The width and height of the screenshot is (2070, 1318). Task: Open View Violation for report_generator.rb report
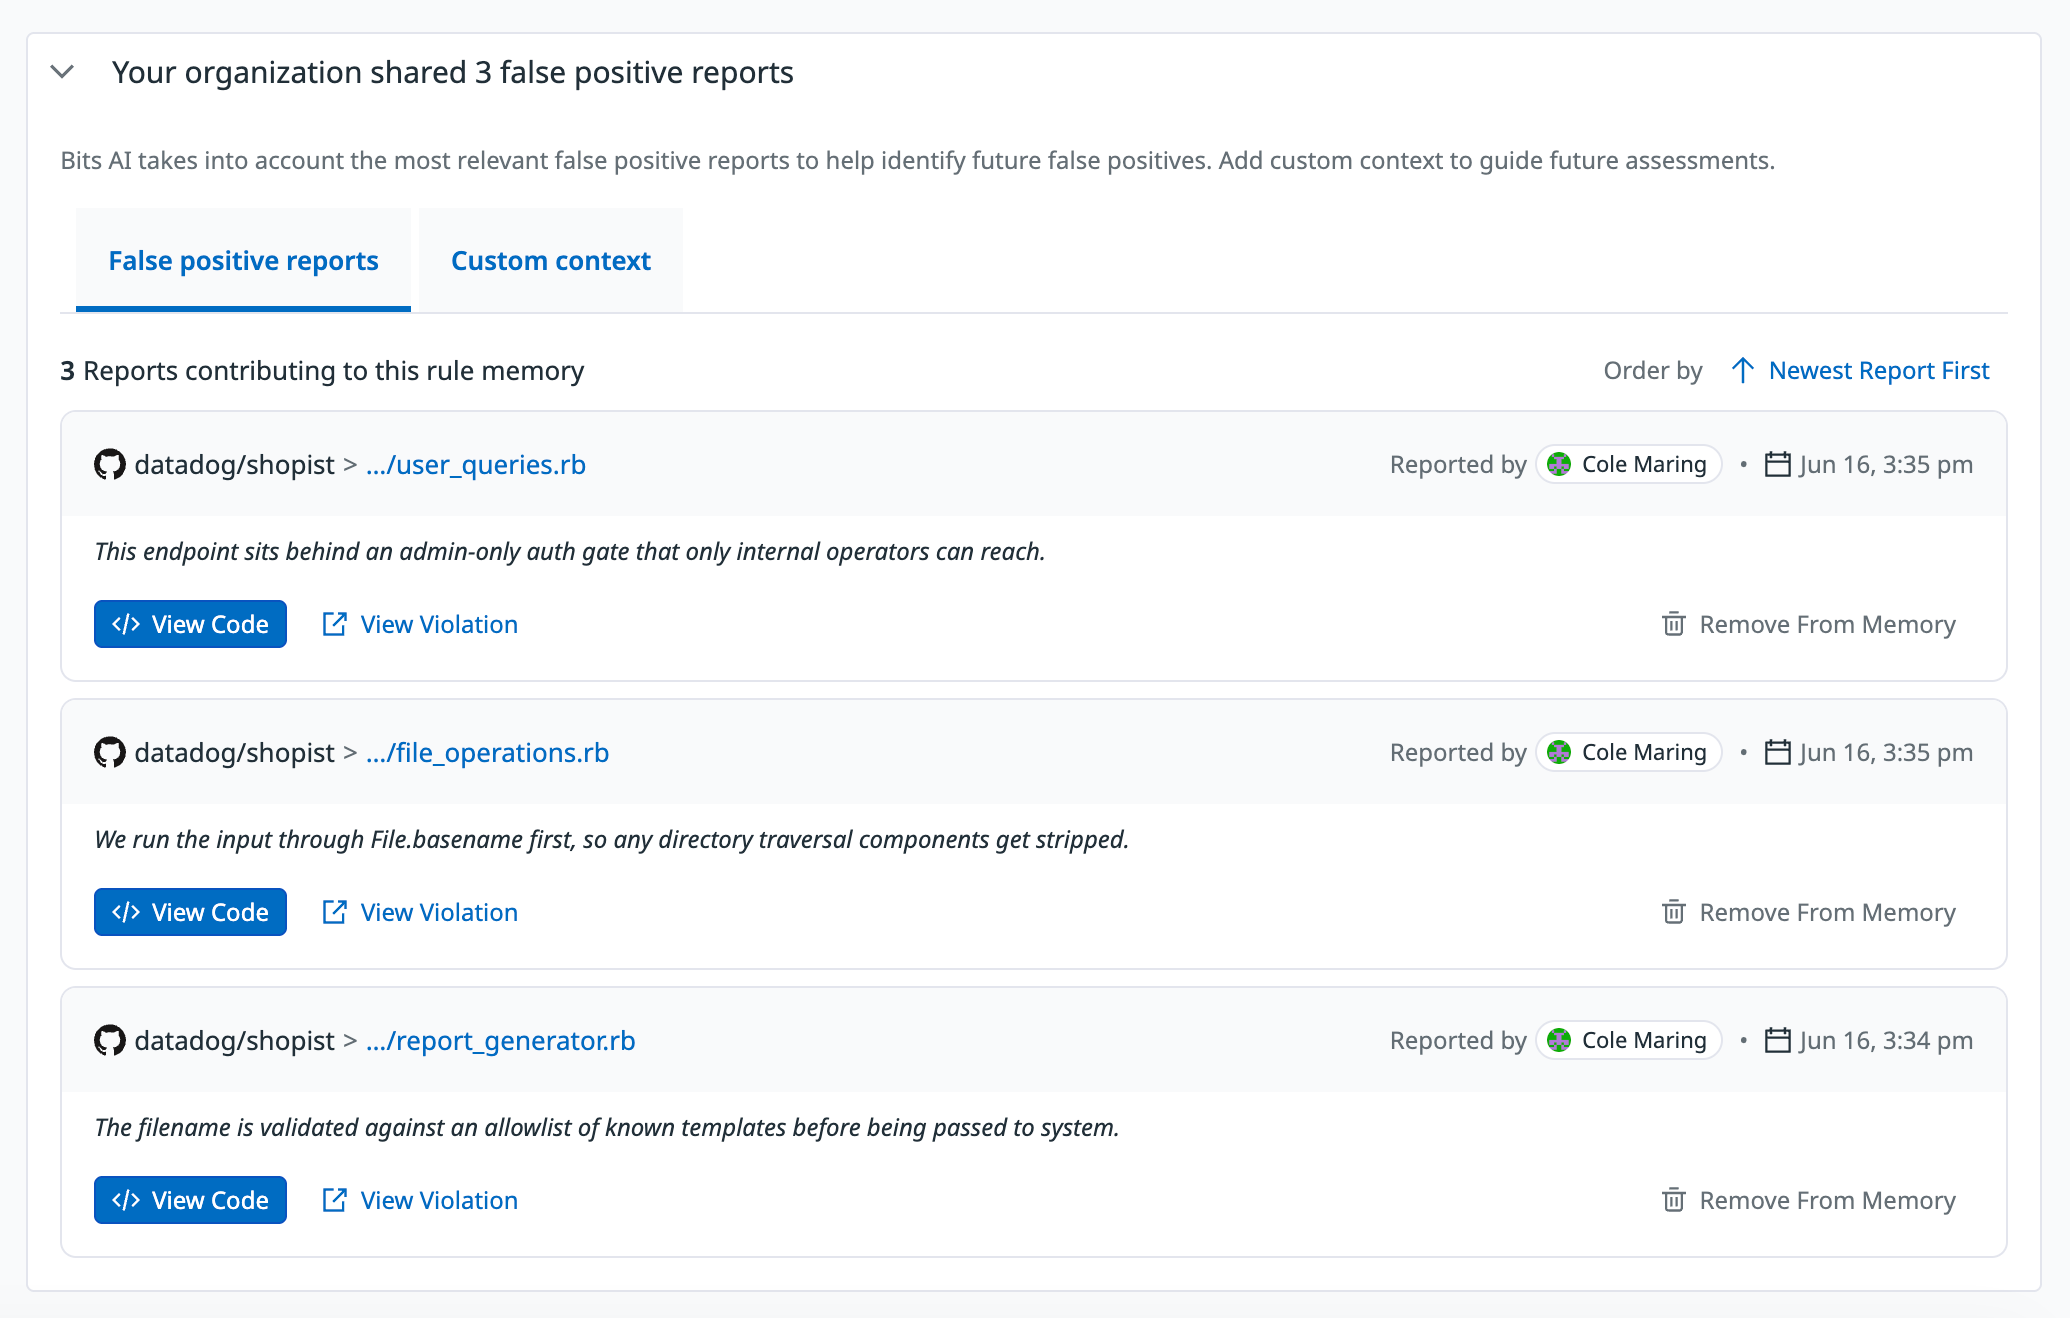(x=420, y=1200)
